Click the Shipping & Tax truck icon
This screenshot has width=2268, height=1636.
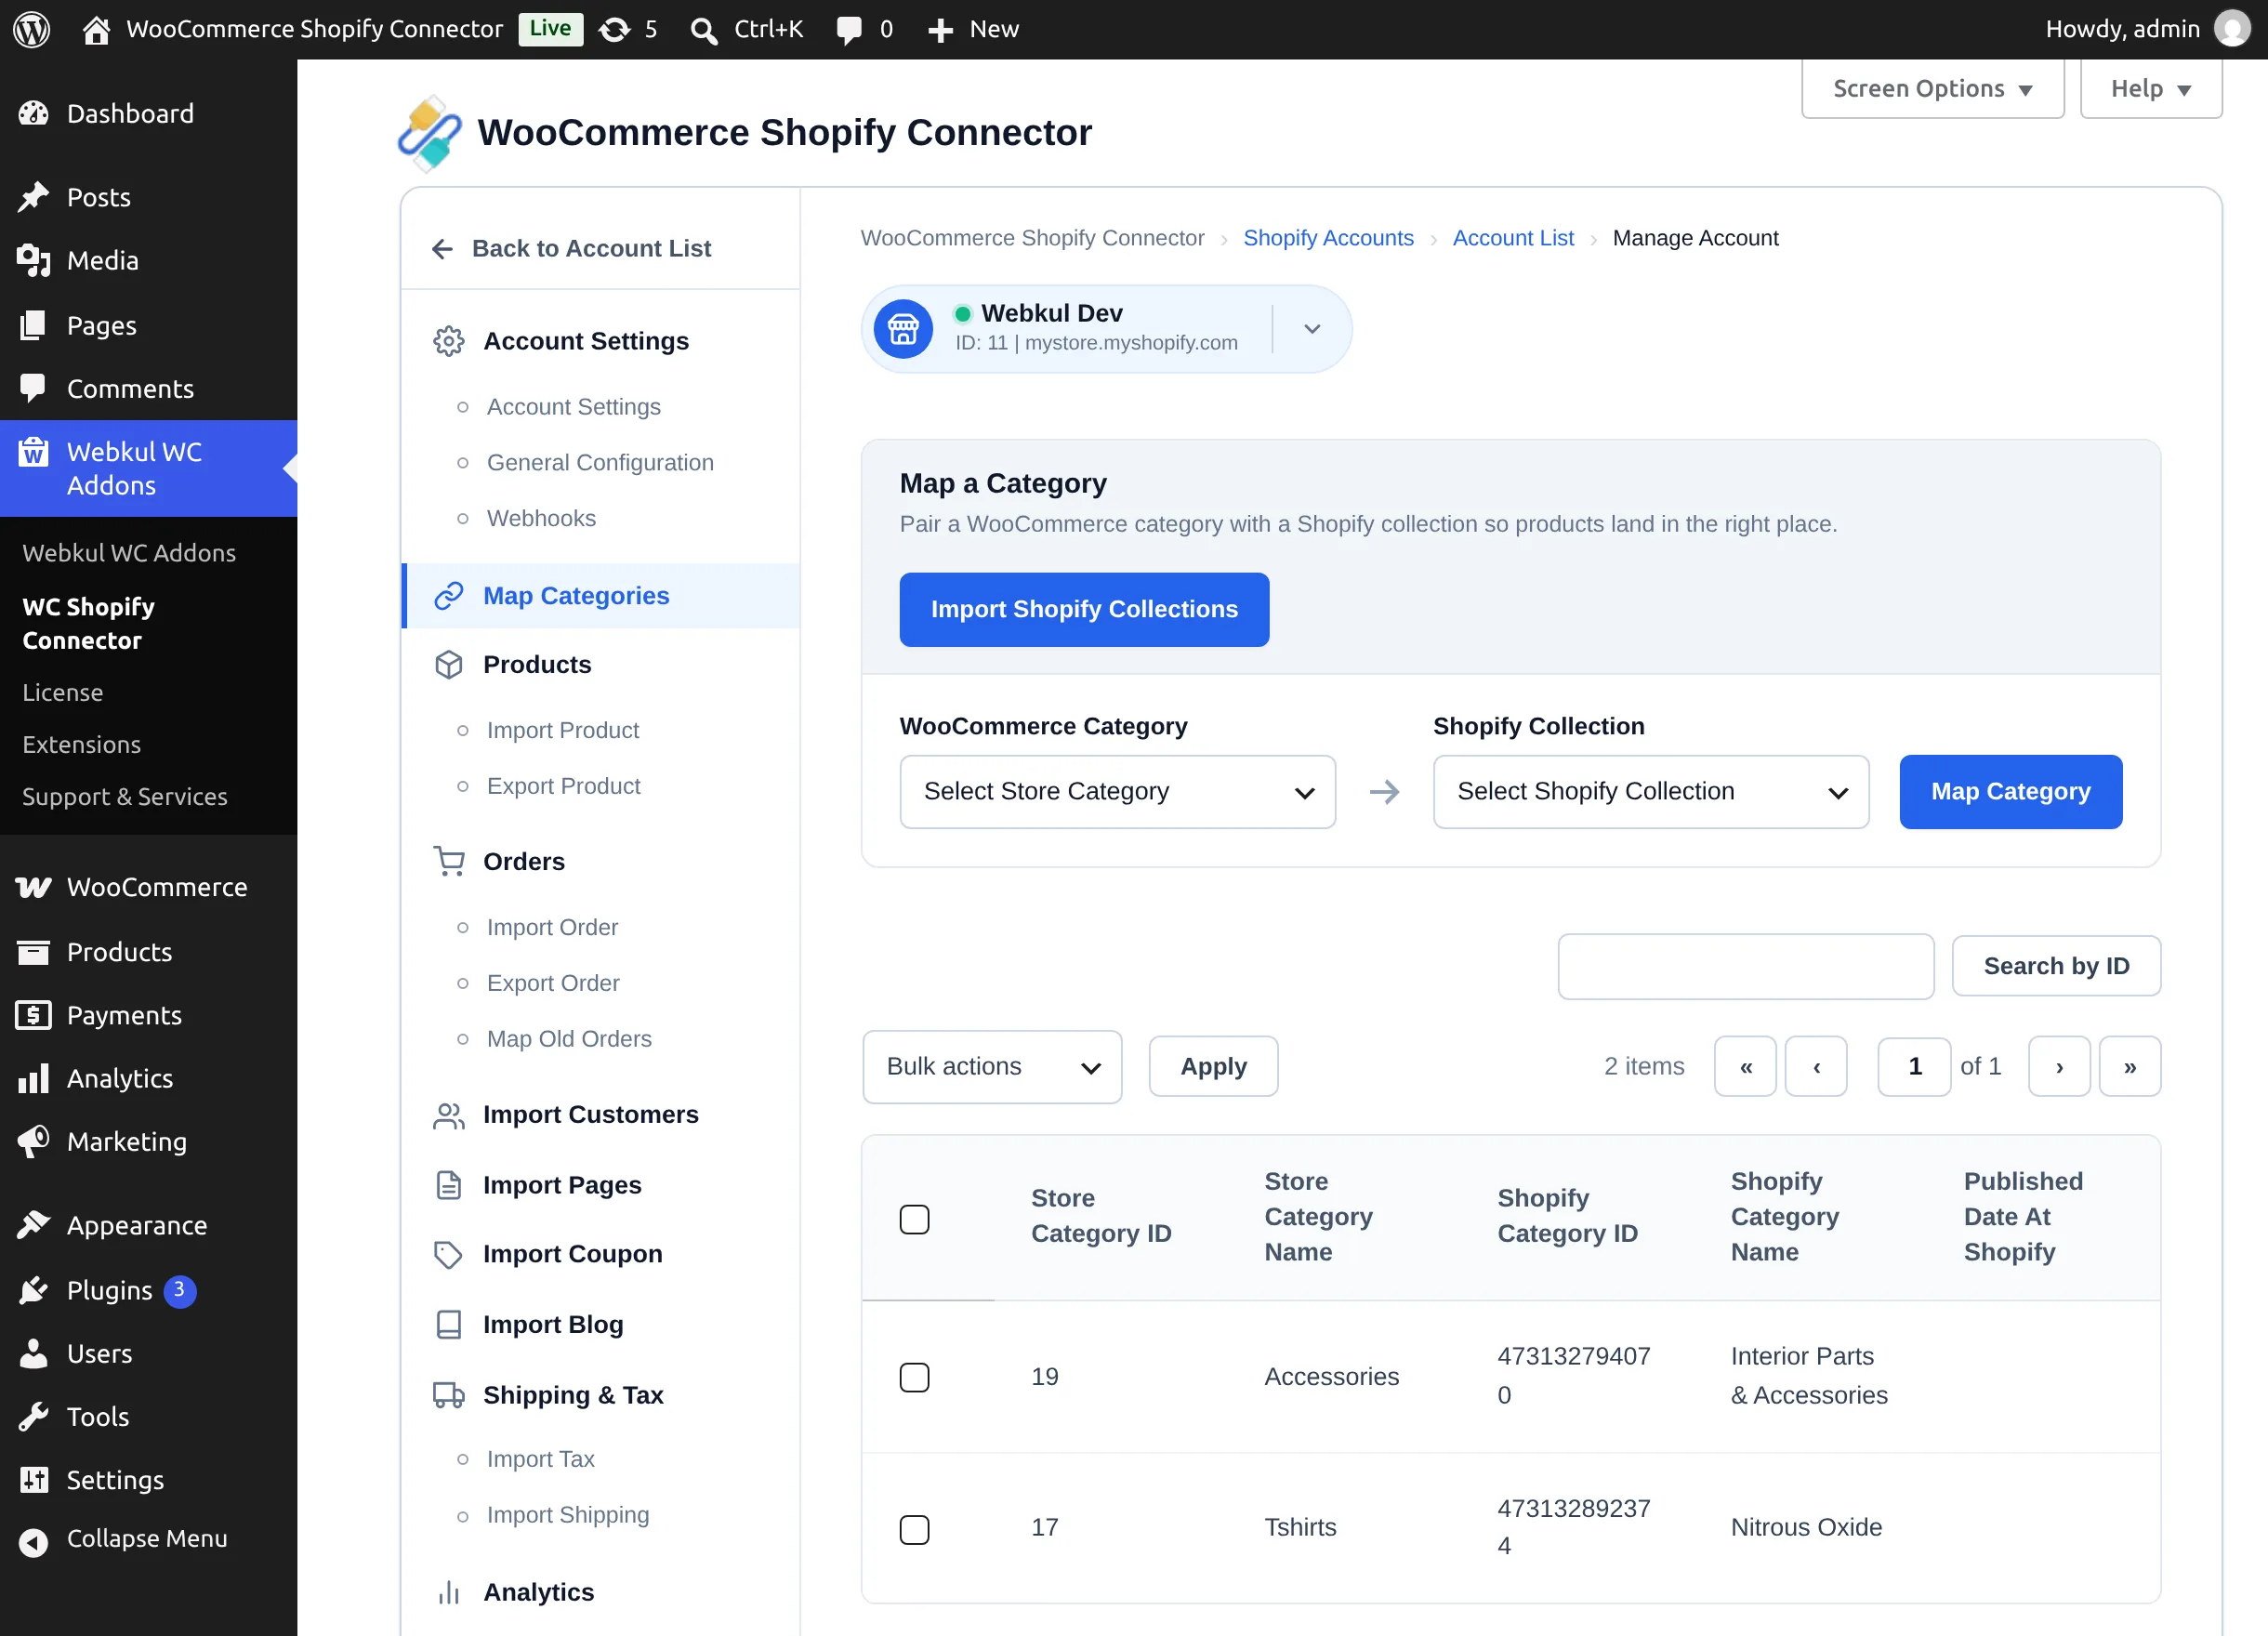click(x=449, y=1395)
